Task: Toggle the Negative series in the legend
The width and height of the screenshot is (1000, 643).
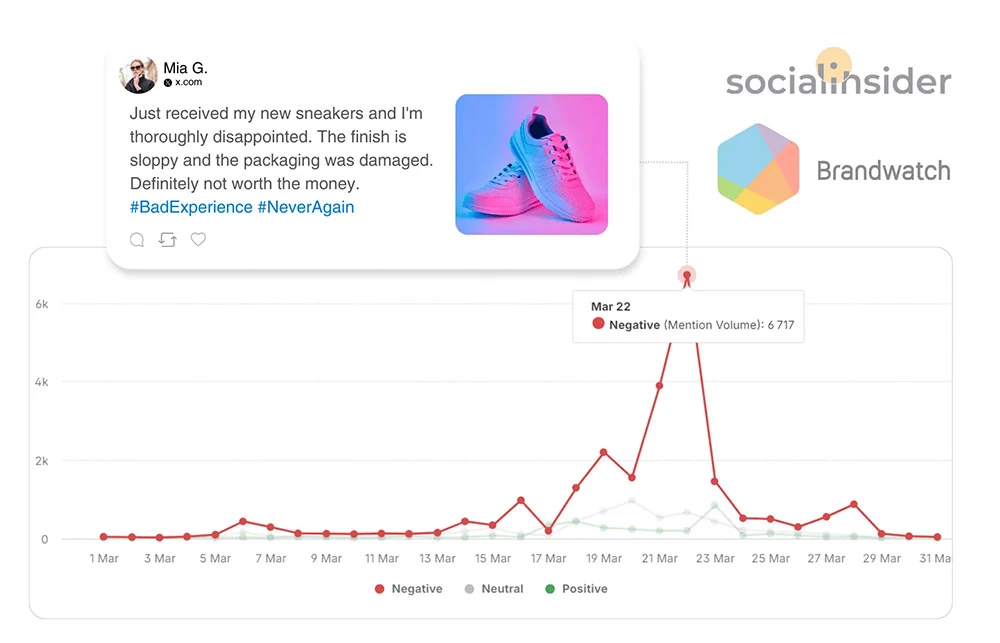Action: click(408, 589)
